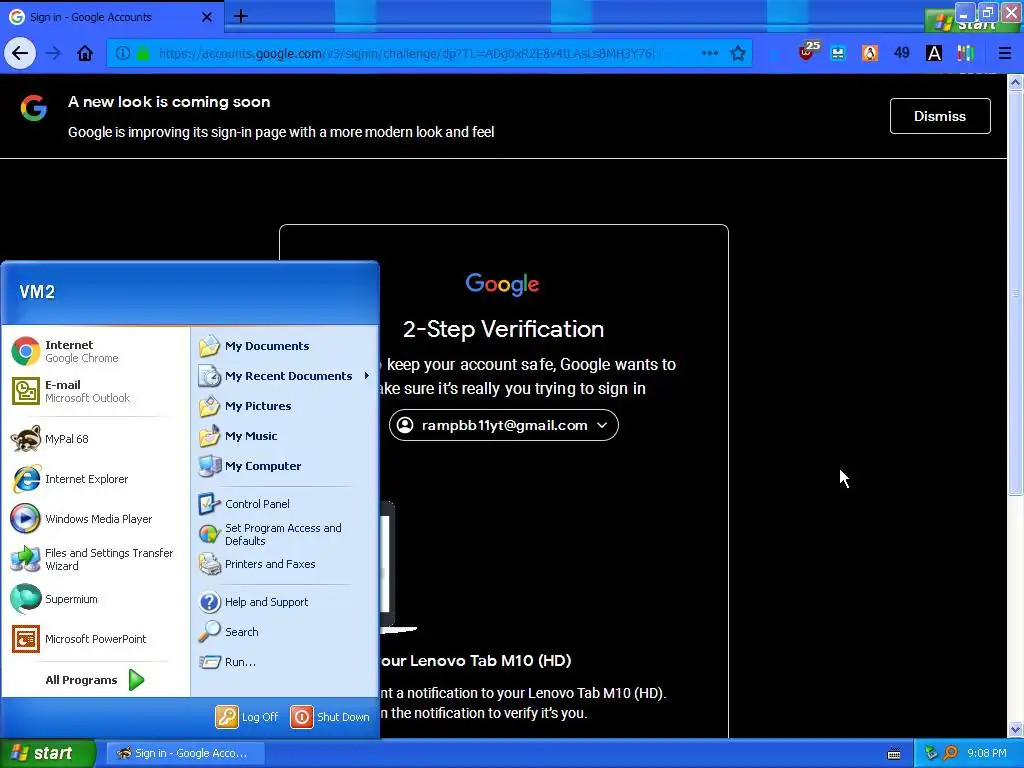The image size is (1024, 768).
Task: Click the browser forward arrow
Action: click(x=53, y=53)
